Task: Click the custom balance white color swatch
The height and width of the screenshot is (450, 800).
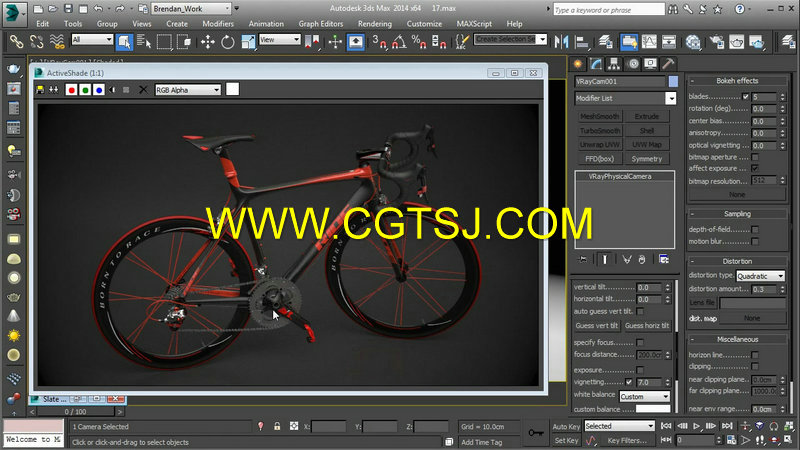Action: tap(653, 409)
